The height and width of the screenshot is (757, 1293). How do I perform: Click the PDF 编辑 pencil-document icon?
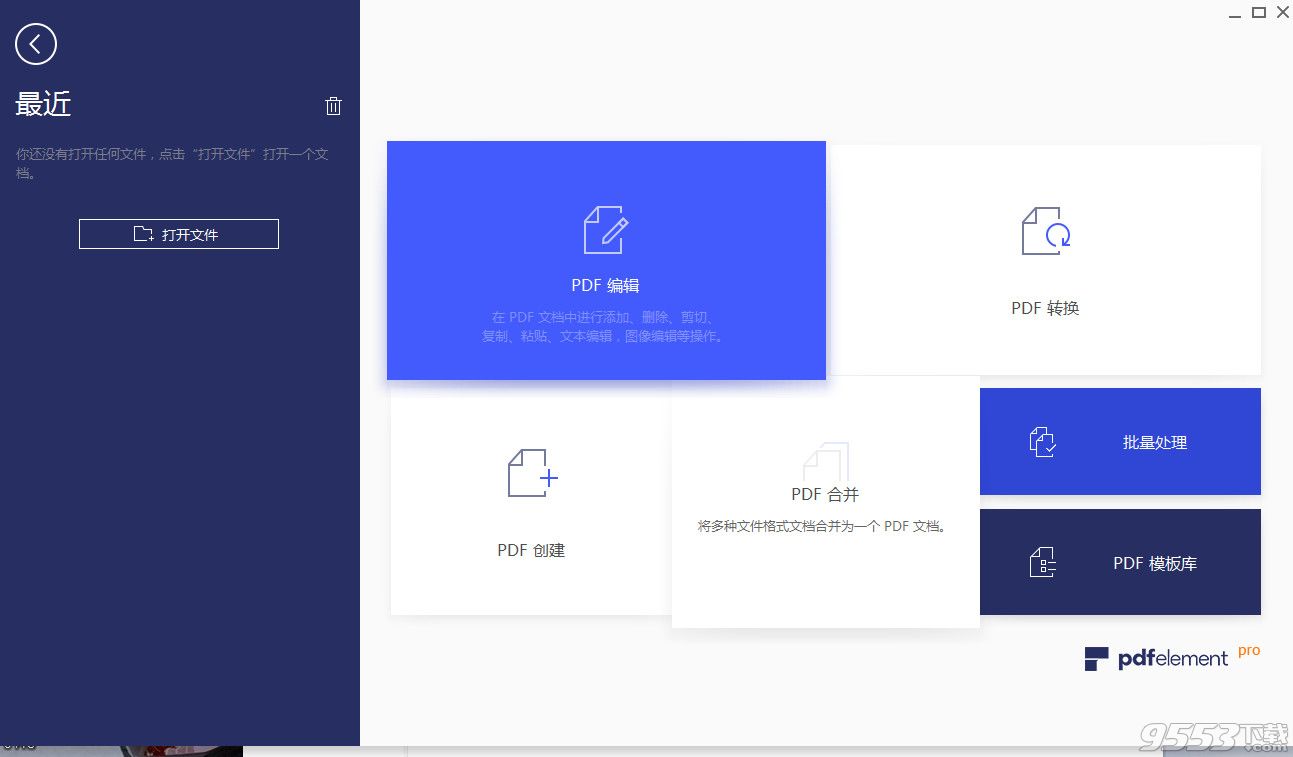click(x=606, y=229)
